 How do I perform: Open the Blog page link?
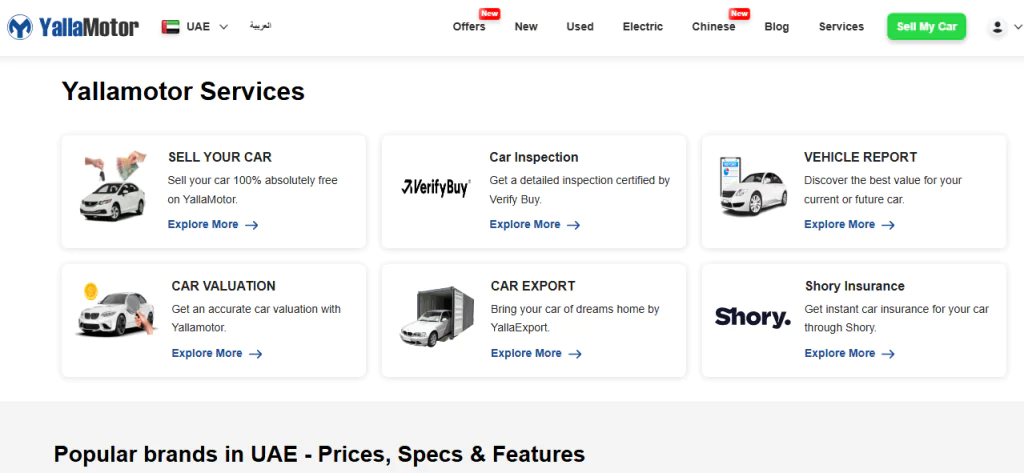coord(776,27)
